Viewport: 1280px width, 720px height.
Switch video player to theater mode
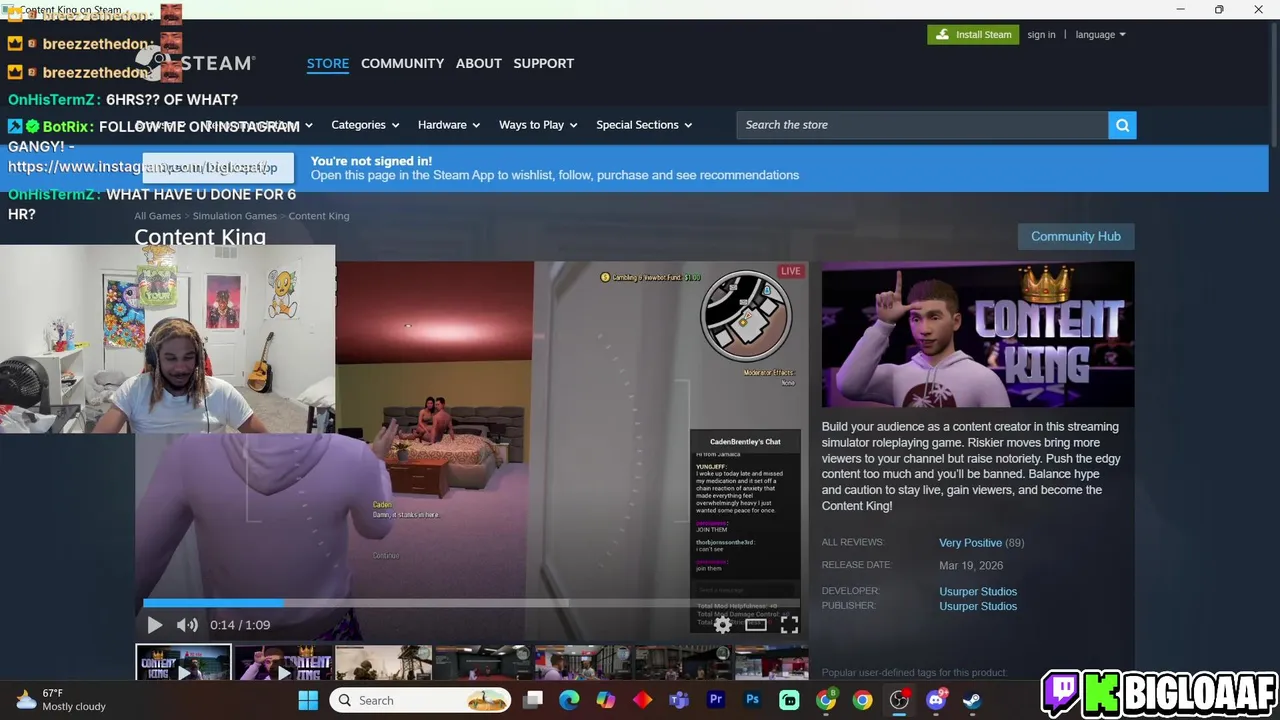point(756,625)
